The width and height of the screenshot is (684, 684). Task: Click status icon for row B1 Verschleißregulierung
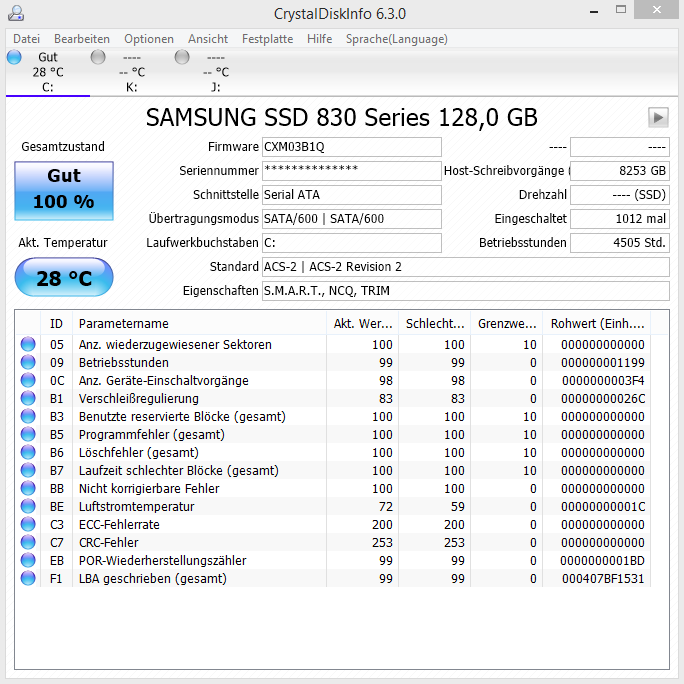[28, 398]
